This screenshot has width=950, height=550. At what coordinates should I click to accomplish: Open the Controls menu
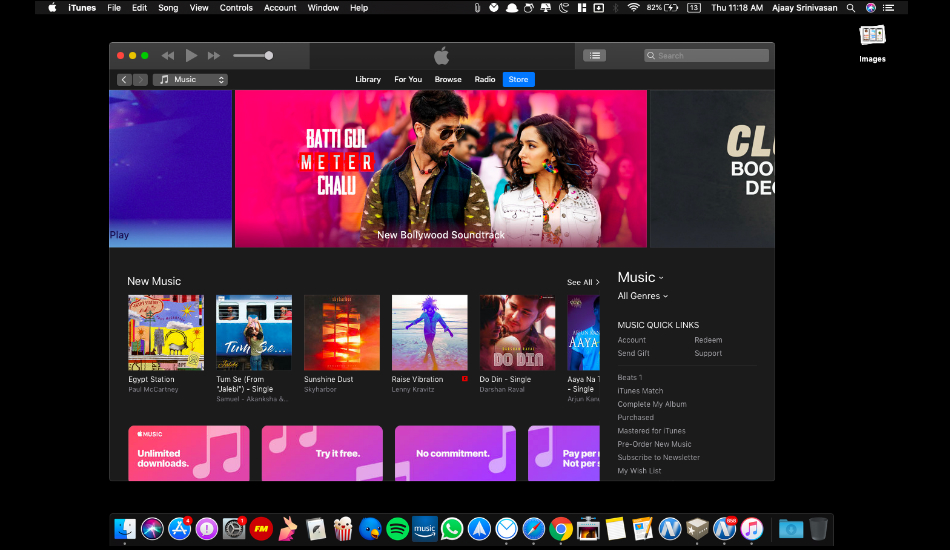point(236,8)
